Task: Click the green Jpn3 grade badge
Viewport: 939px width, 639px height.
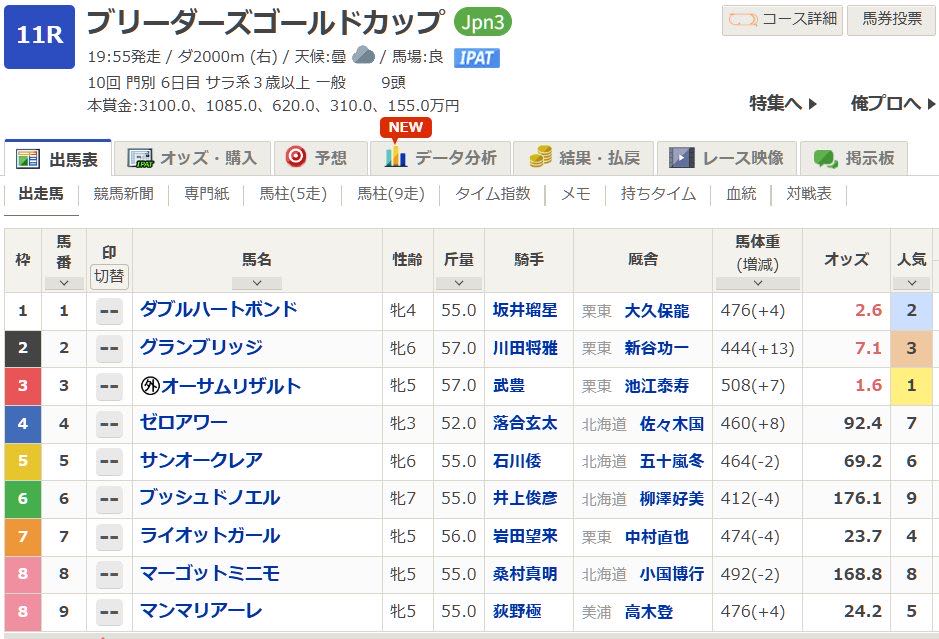Action: [483, 23]
